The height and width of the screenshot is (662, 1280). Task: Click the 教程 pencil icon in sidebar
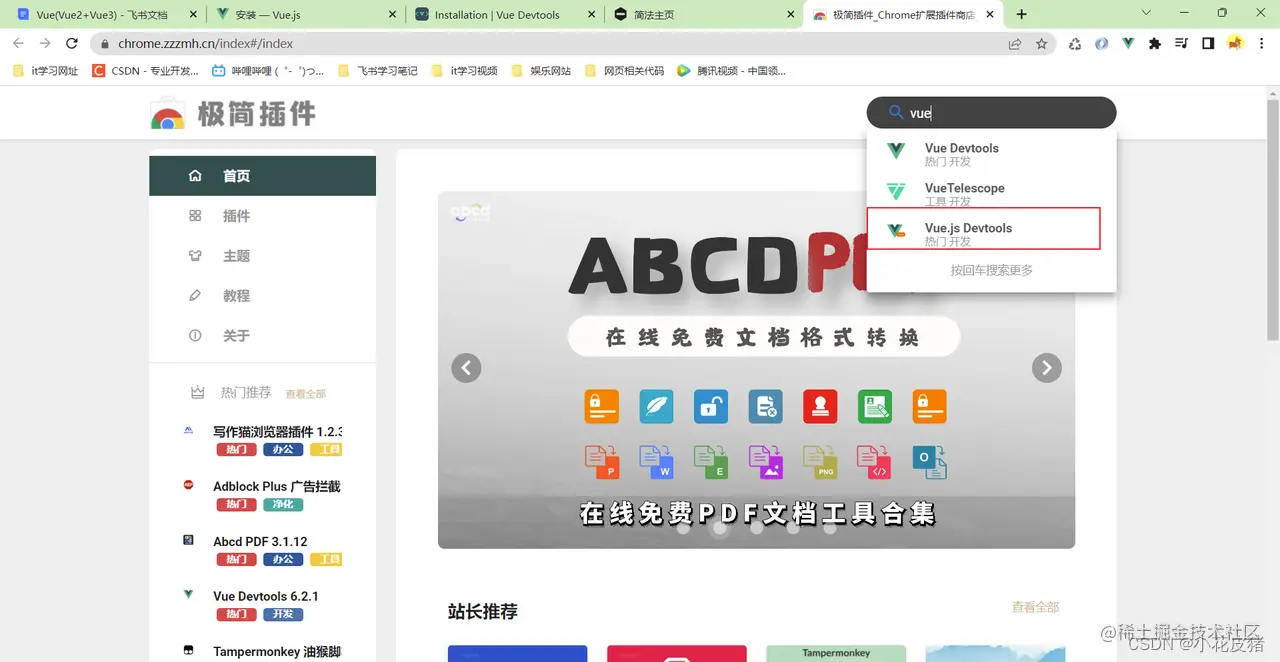point(195,295)
